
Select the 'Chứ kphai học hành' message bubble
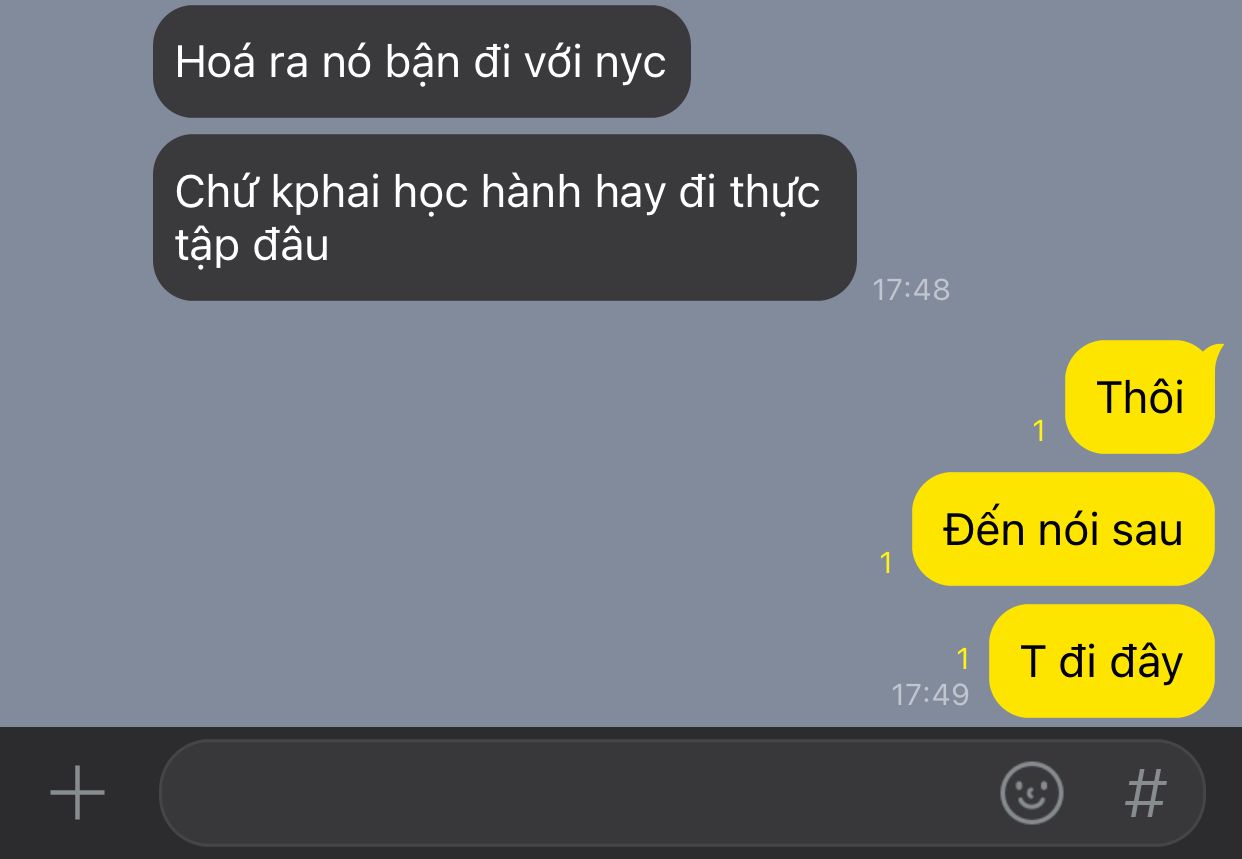coord(504,217)
